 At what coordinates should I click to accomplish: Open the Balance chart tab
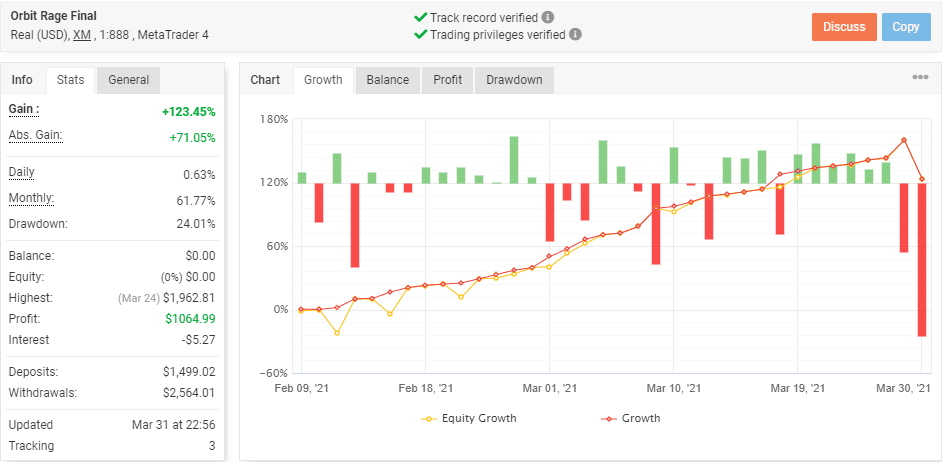[x=387, y=80]
